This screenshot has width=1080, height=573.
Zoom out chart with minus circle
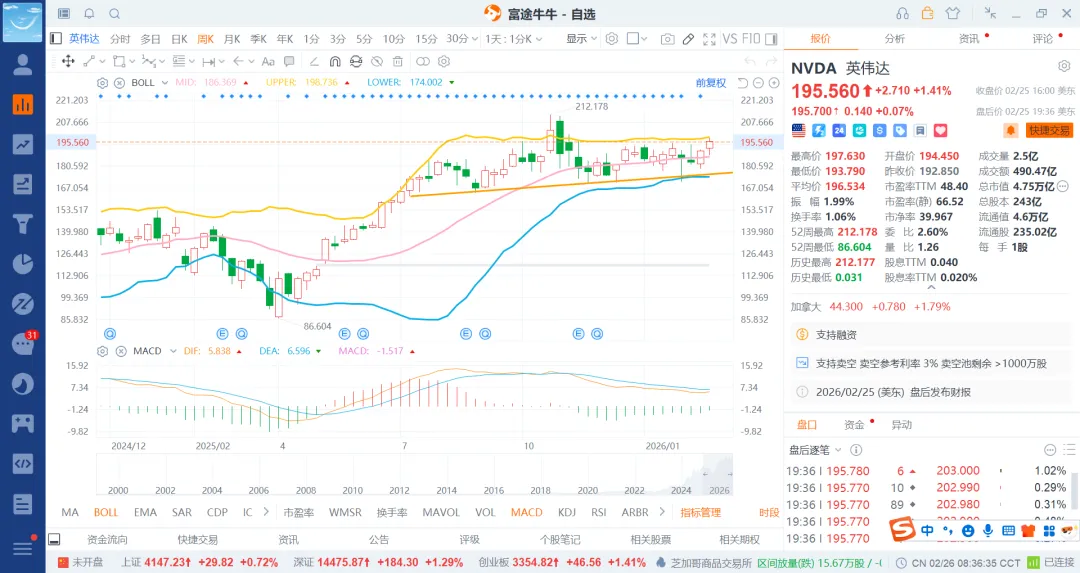758,83
